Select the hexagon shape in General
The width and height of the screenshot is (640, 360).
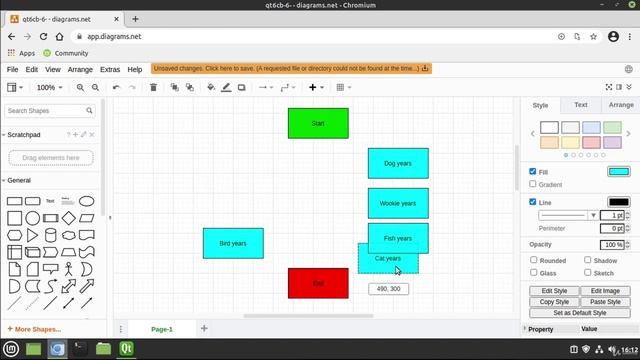point(14,236)
